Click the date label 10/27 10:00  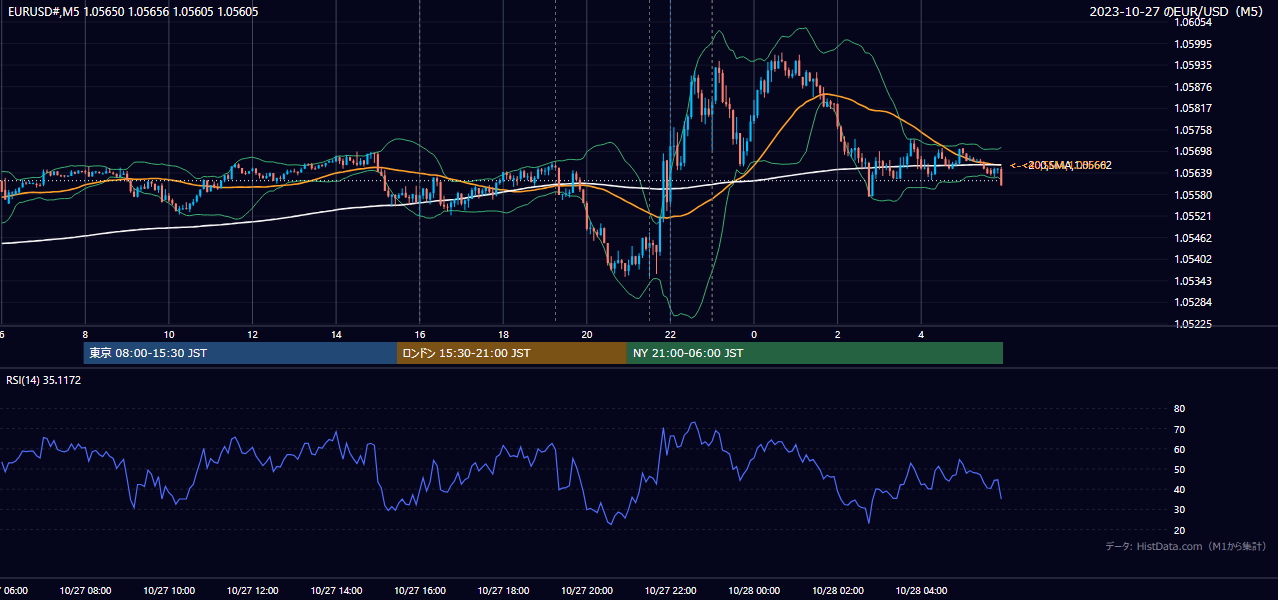(168, 591)
